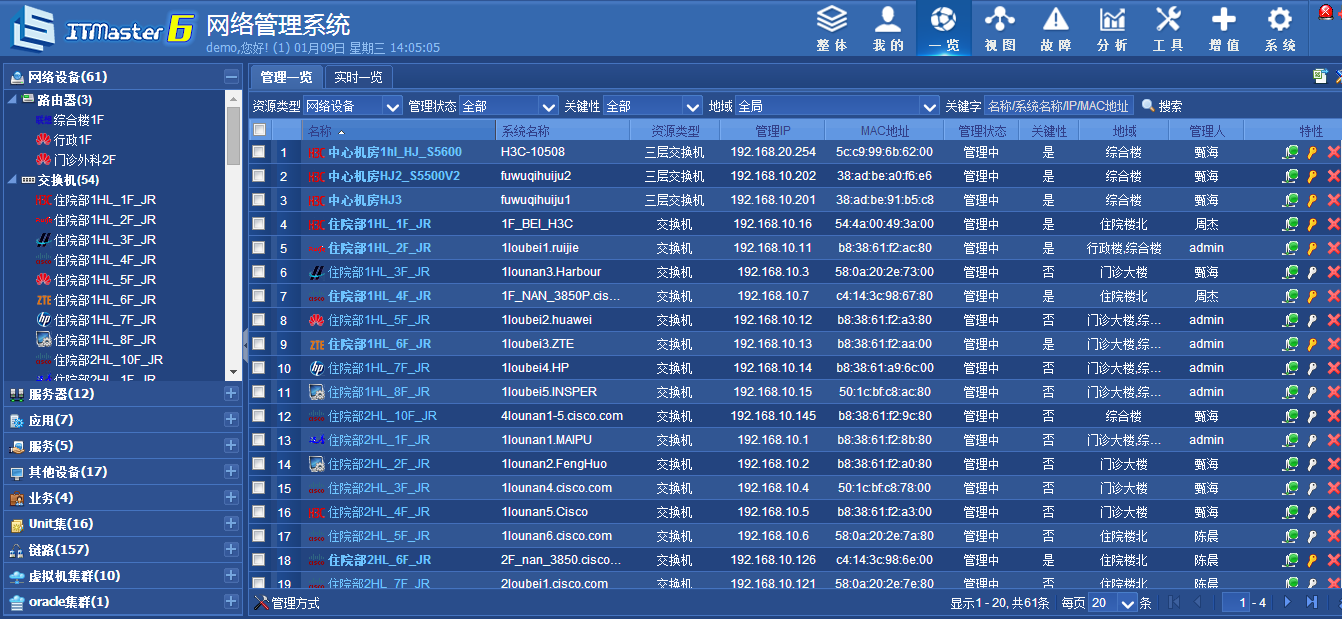
Task: Open the 视图 (View) topology icon
Action: click(1000, 28)
